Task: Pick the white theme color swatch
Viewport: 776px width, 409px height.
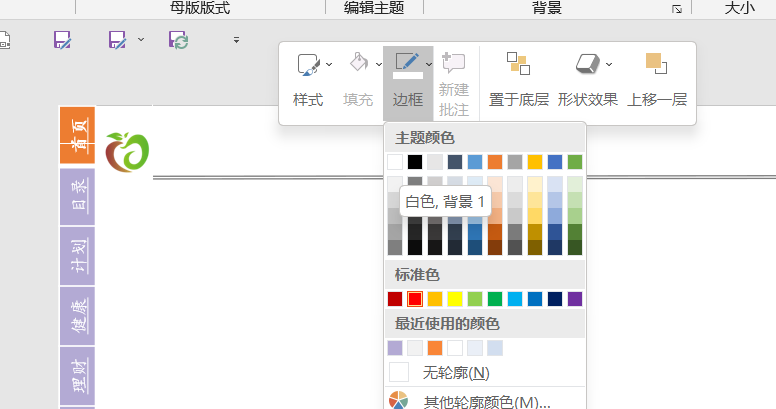Action: (395, 162)
